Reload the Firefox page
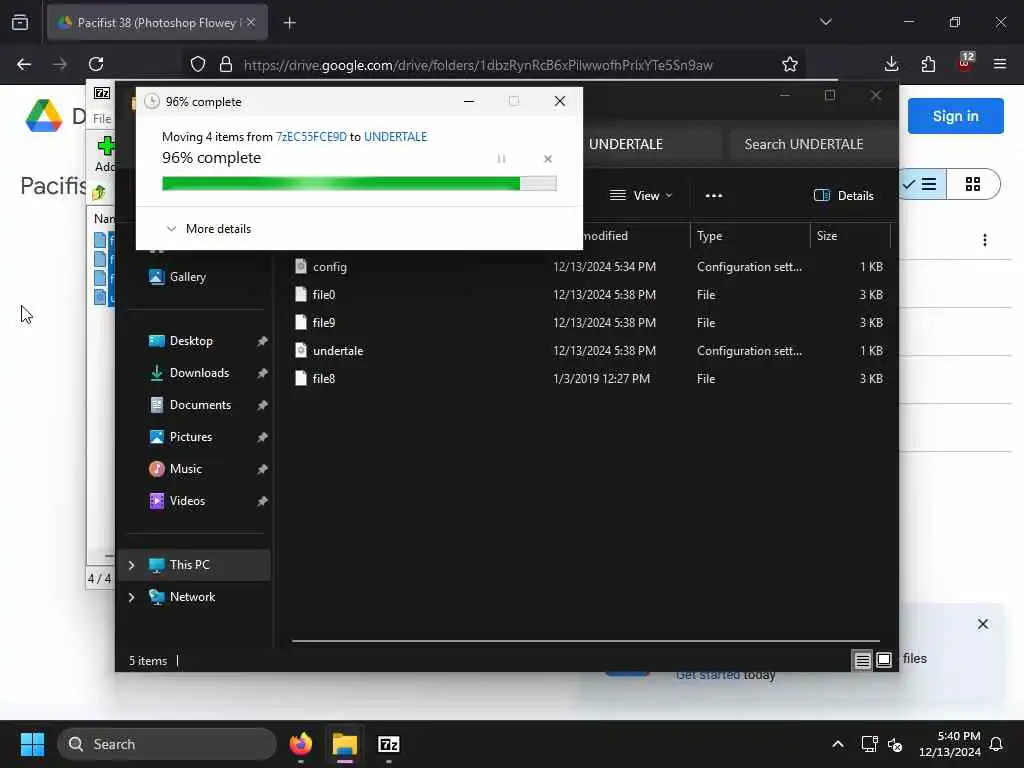 [x=96, y=64]
